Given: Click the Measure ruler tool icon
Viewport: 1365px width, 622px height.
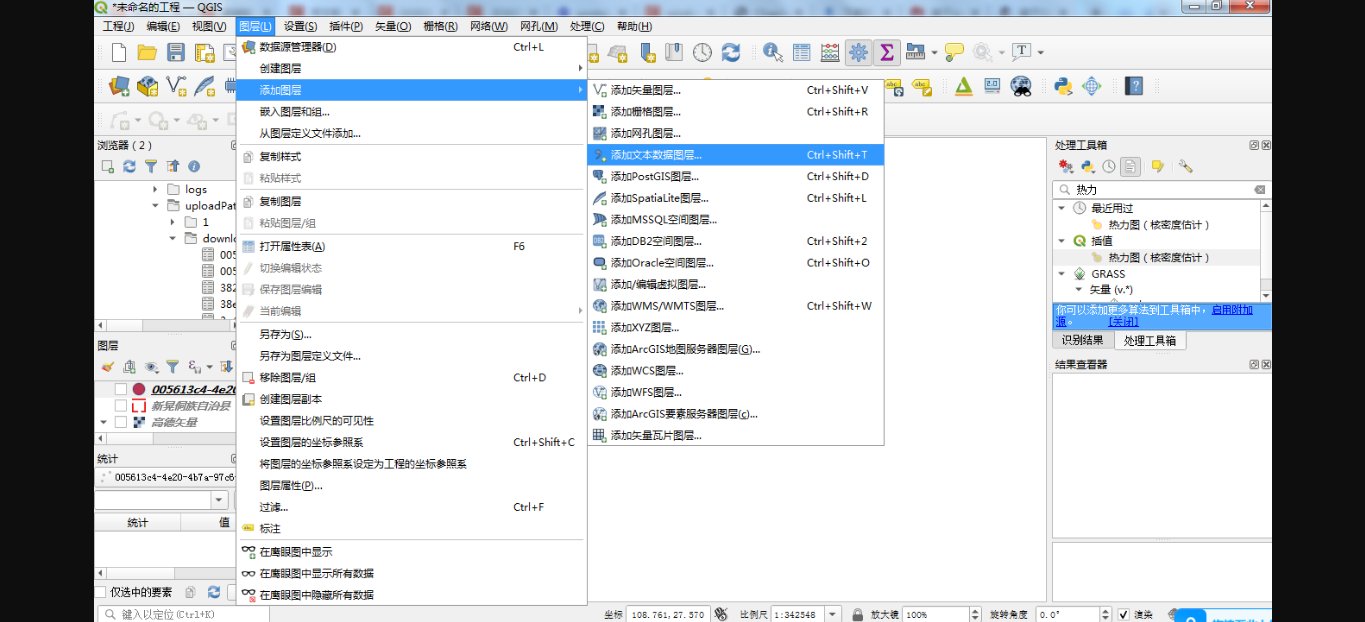Looking at the screenshot, I should [x=915, y=53].
